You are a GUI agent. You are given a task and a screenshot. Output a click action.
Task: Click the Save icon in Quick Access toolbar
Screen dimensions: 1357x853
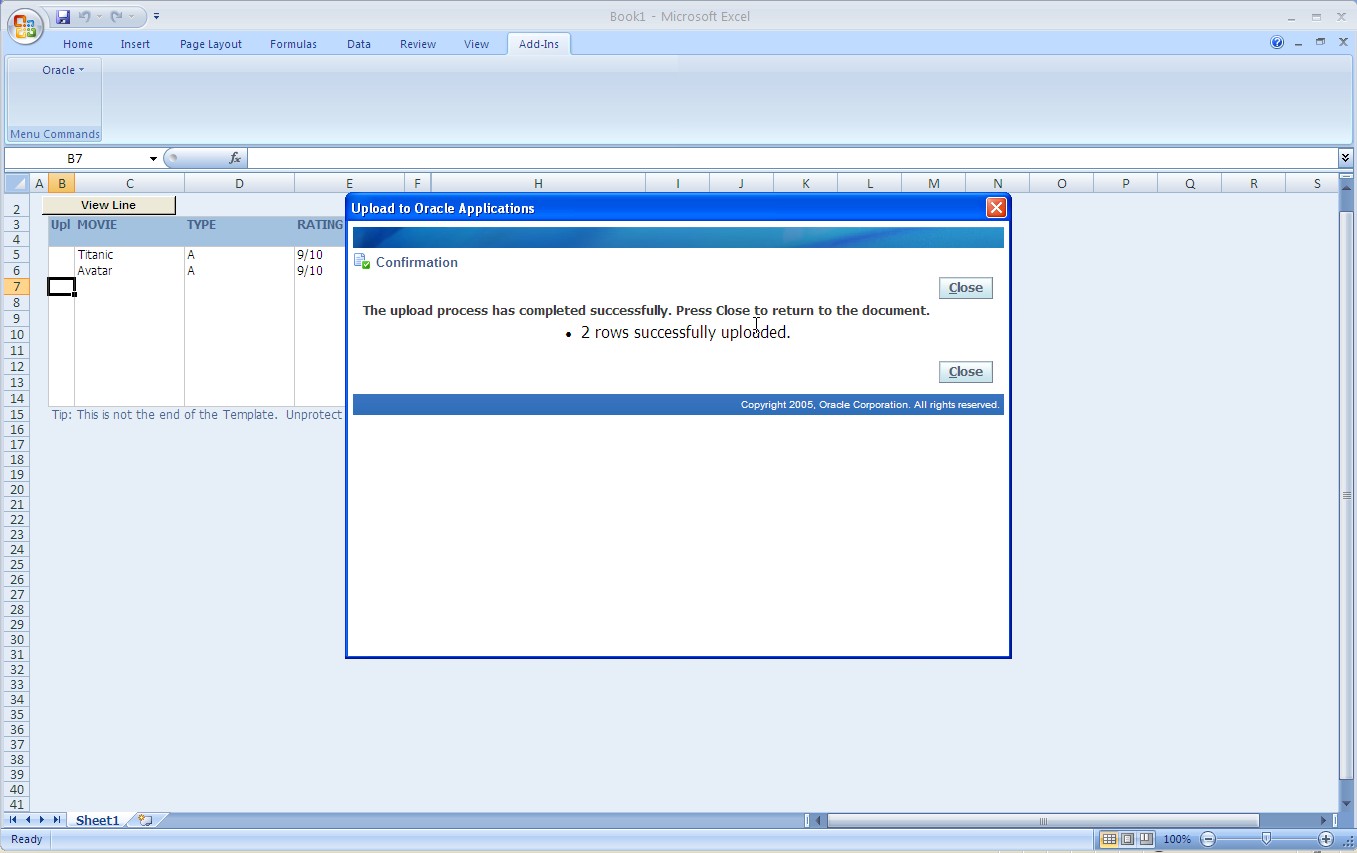(63, 16)
